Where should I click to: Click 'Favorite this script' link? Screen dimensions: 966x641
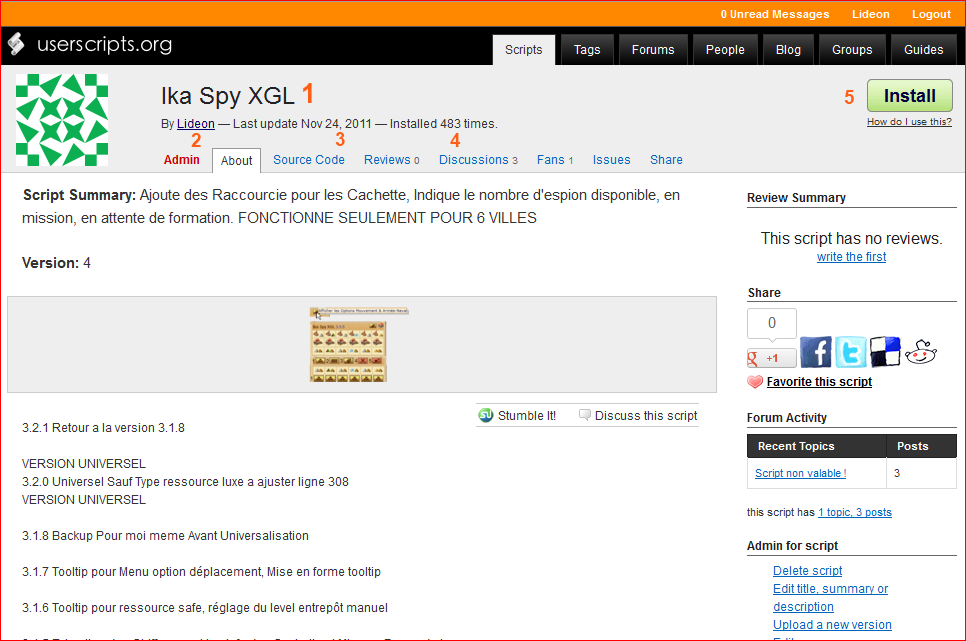[819, 382]
